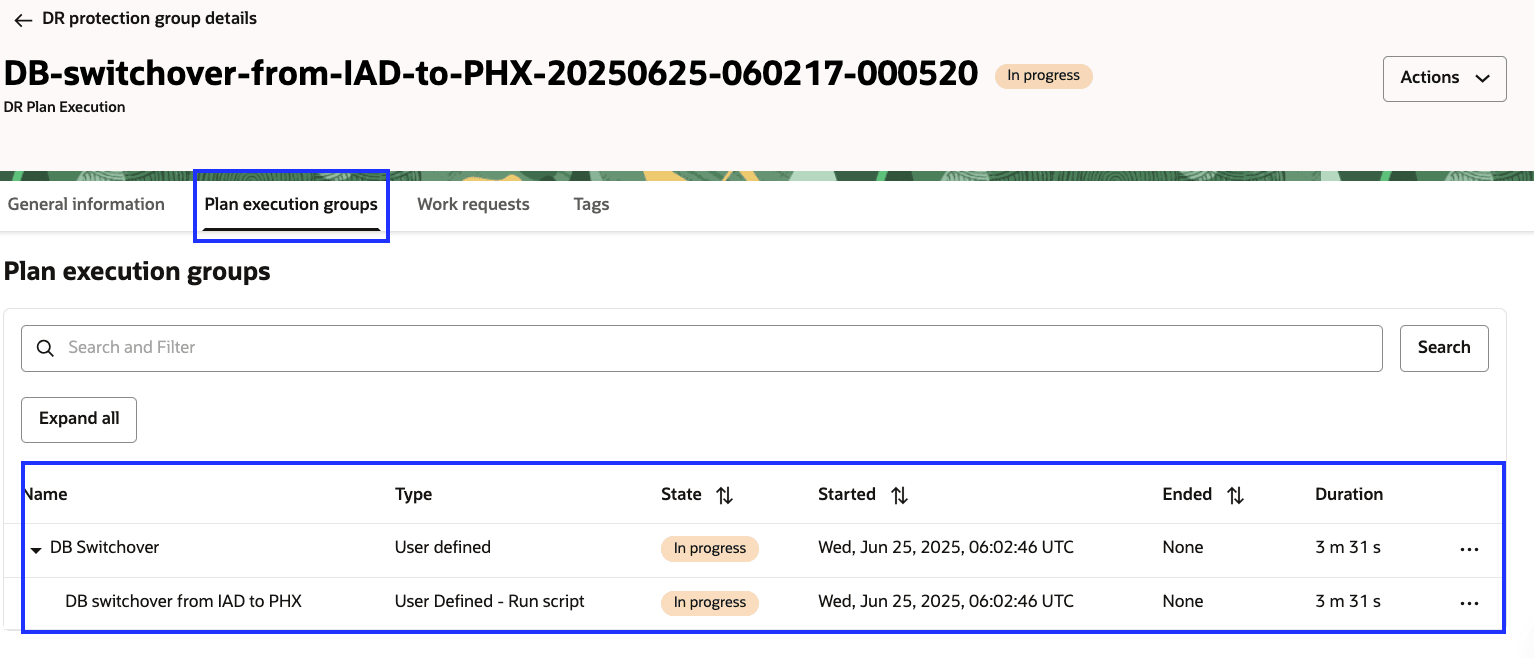Screen dimensions: 1534x658
Task: Collapse the DB Switchover group using its chevron
Action: (x=36, y=549)
